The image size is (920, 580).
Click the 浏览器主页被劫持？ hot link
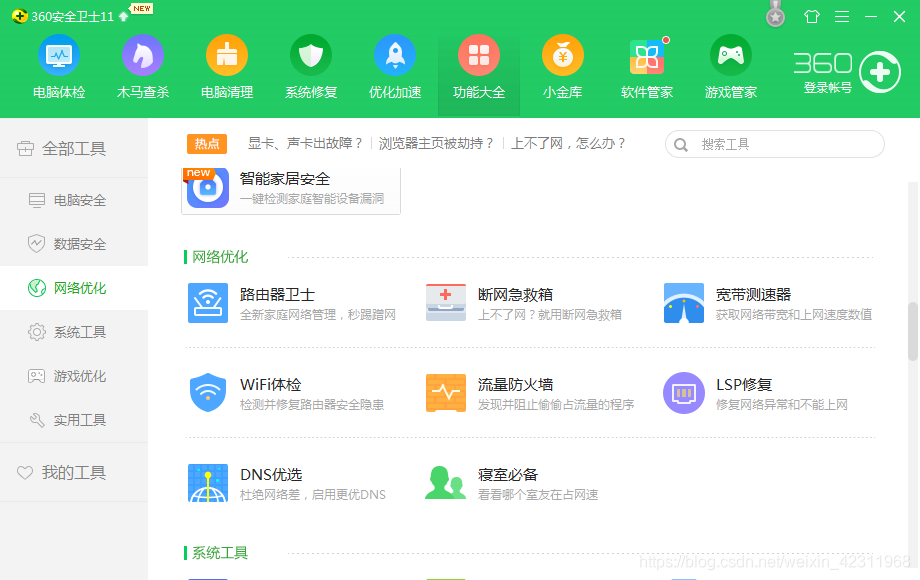[436, 144]
